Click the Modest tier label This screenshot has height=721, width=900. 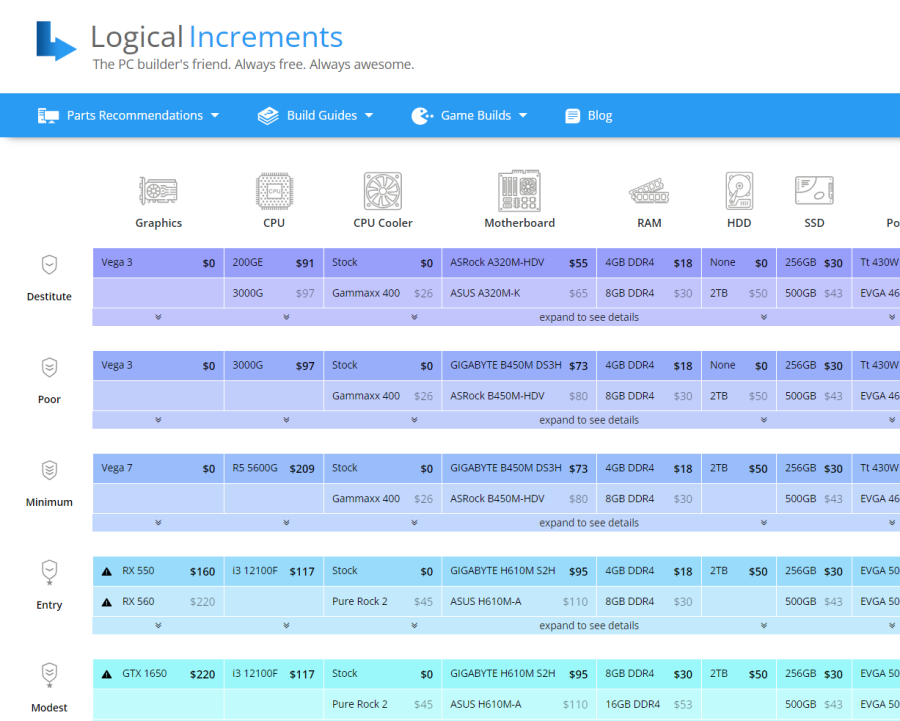coord(49,708)
